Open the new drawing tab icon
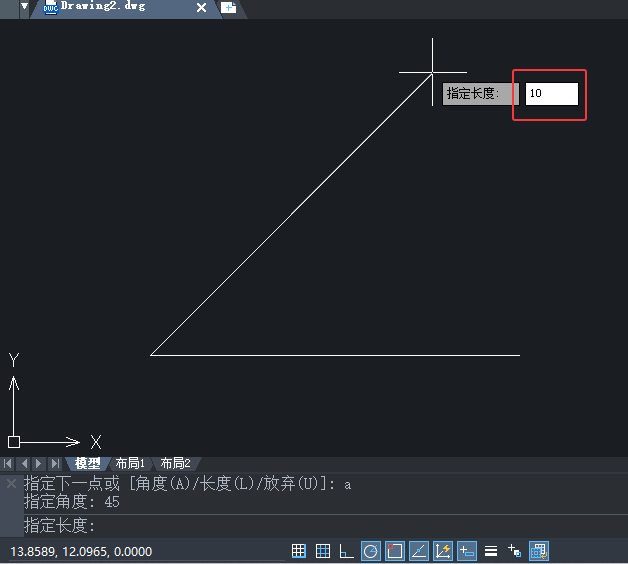This screenshot has height=564, width=628. (229, 7)
